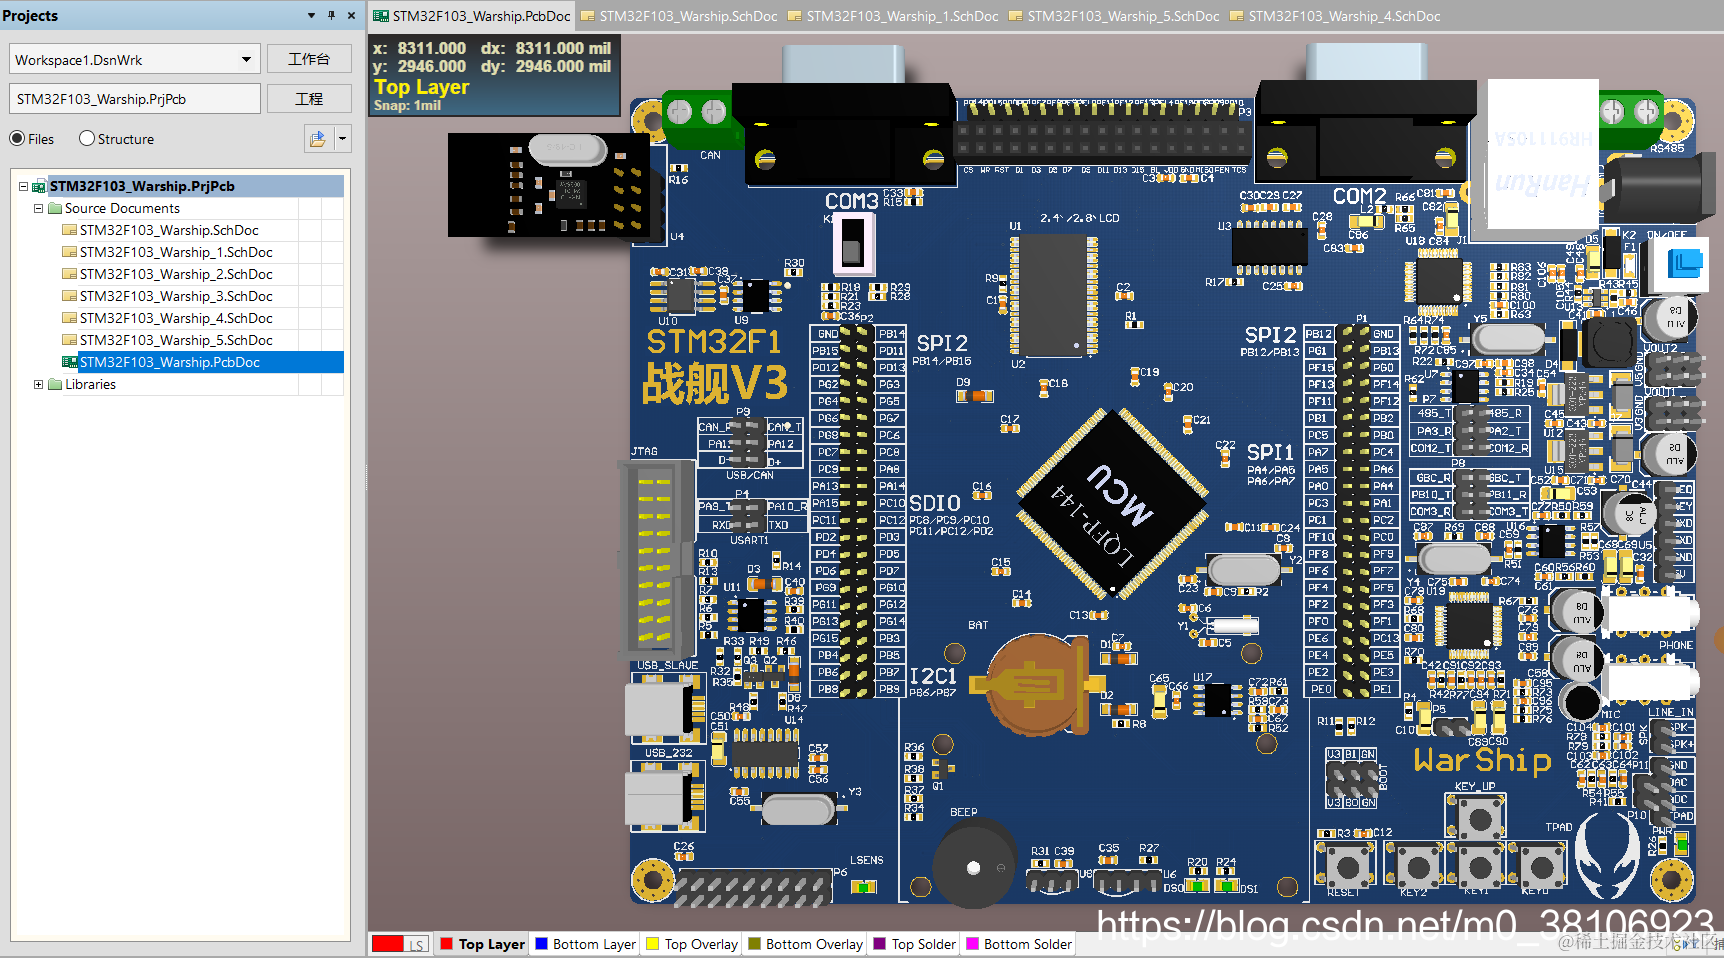Image resolution: width=1724 pixels, height=958 pixels.
Task: Close the Projects panel
Action: 351,15
